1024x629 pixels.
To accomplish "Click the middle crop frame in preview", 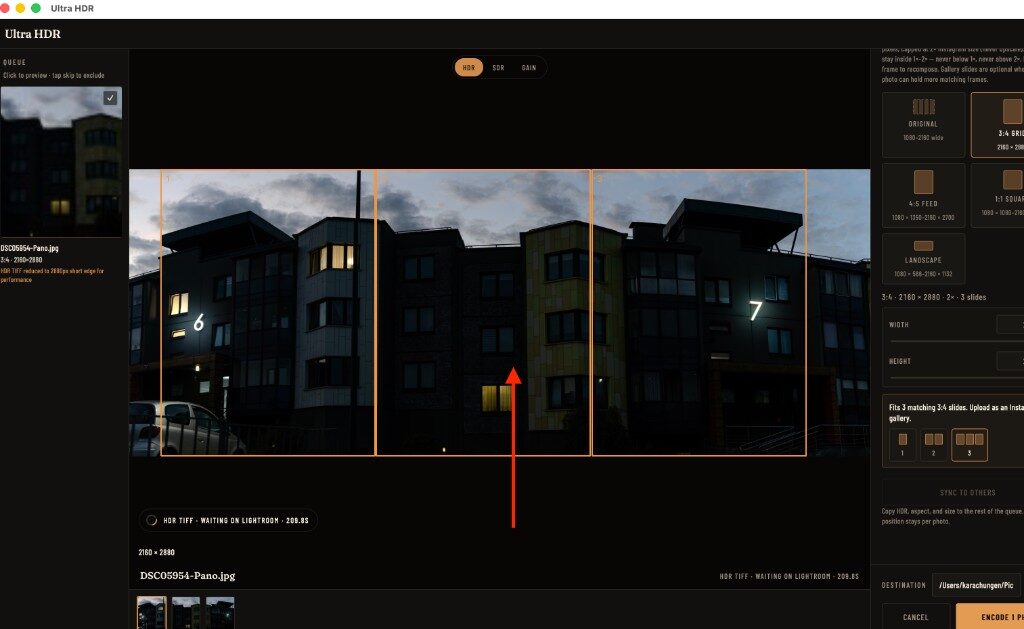I will (483, 312).
